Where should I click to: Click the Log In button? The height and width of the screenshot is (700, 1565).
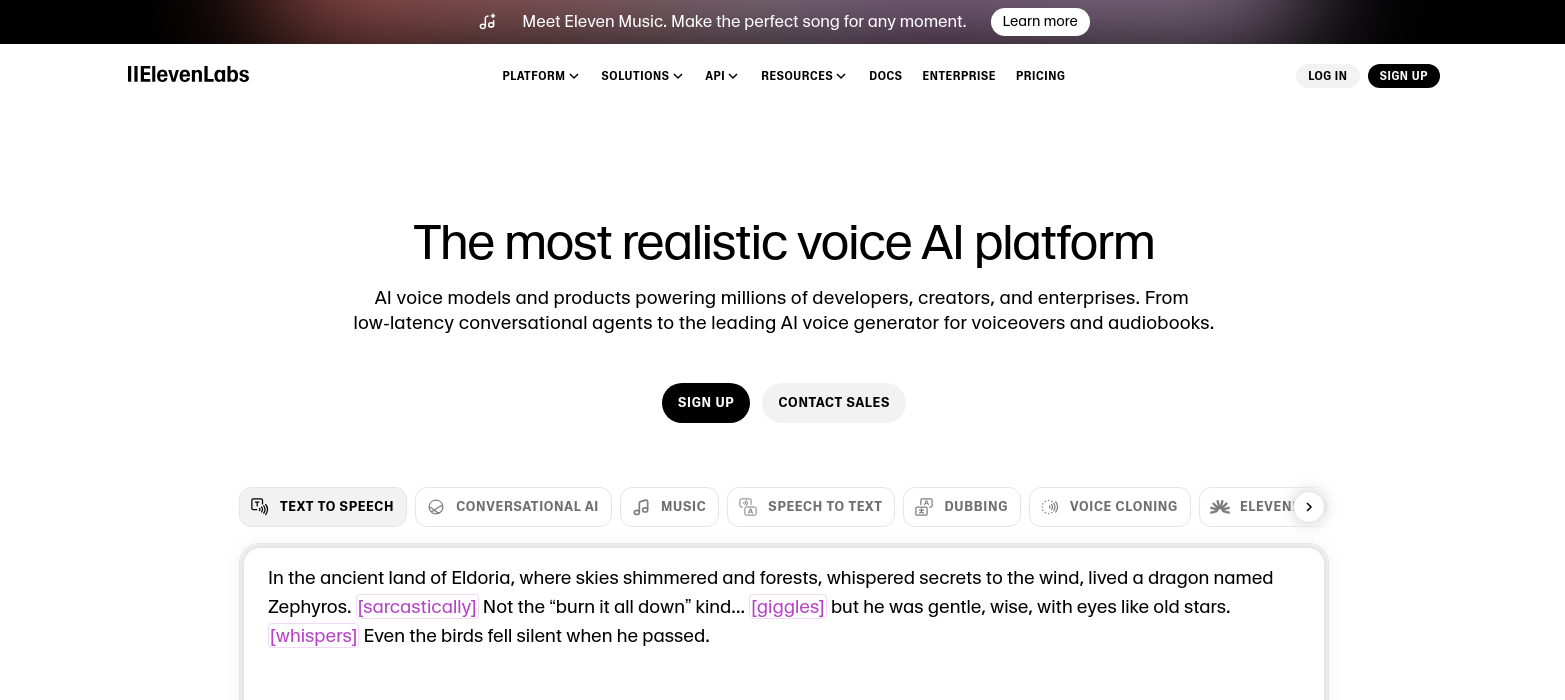pos(1327,75)
